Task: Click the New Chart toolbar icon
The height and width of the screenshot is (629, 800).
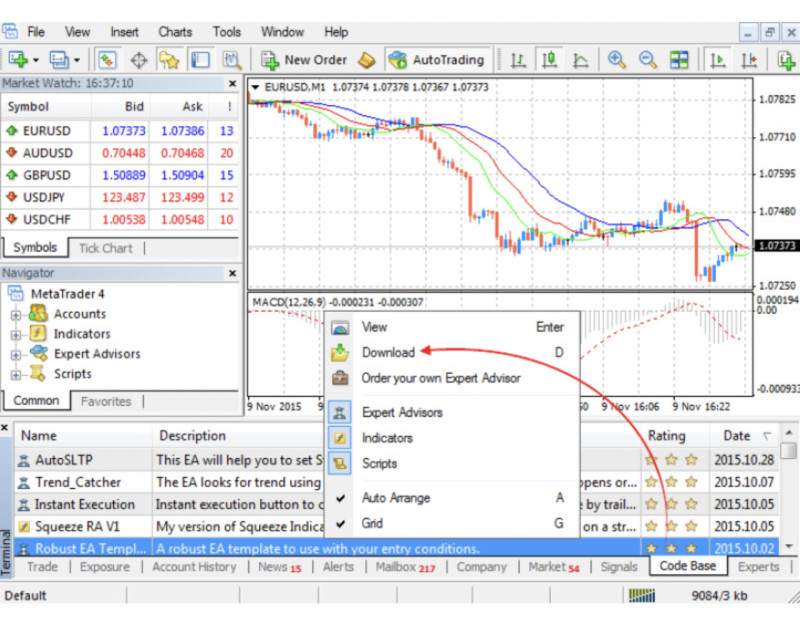Action: [x=18, y=60]
